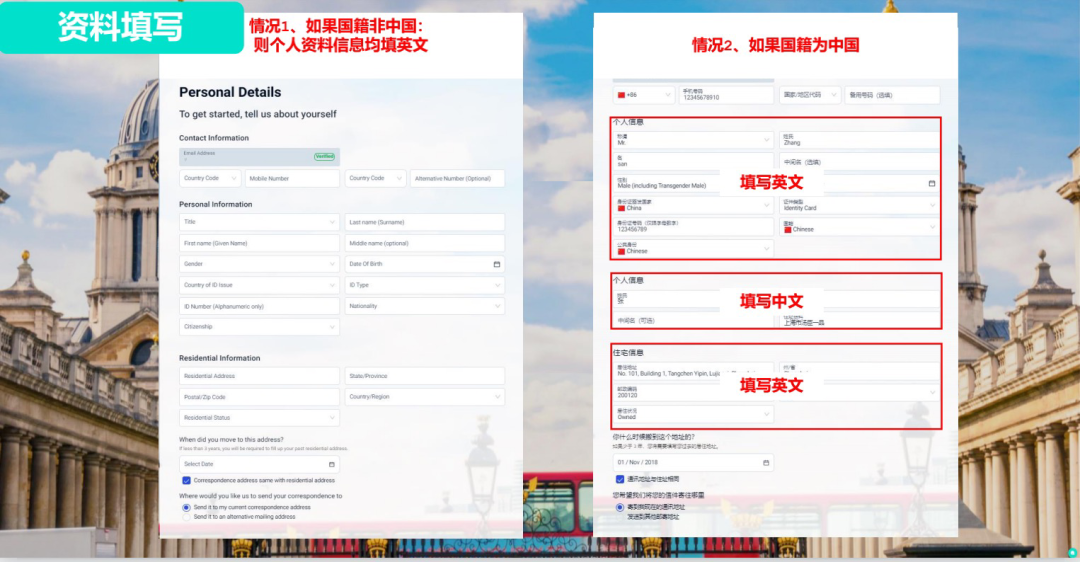The height and width of the screenshot is (562, 1080).
Task: Click the Alternative Number (Optional) field
Action: click(457, 178)
